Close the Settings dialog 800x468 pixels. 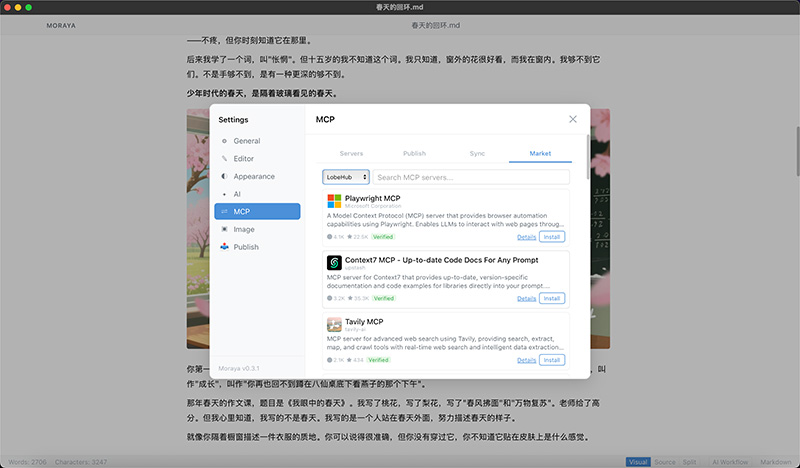tap(573, 119)
